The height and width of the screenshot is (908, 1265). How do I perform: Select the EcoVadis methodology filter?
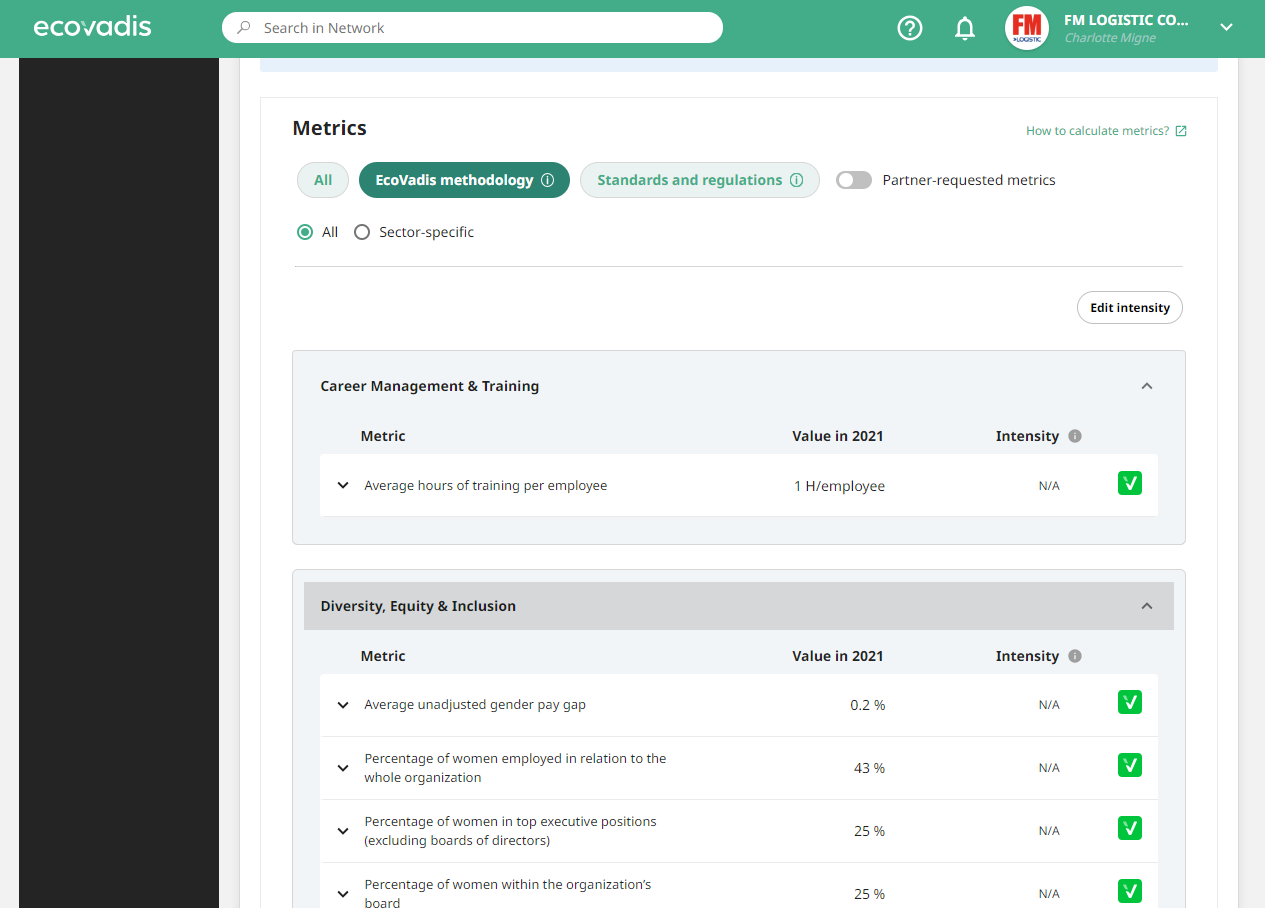[x=464, y=180]
